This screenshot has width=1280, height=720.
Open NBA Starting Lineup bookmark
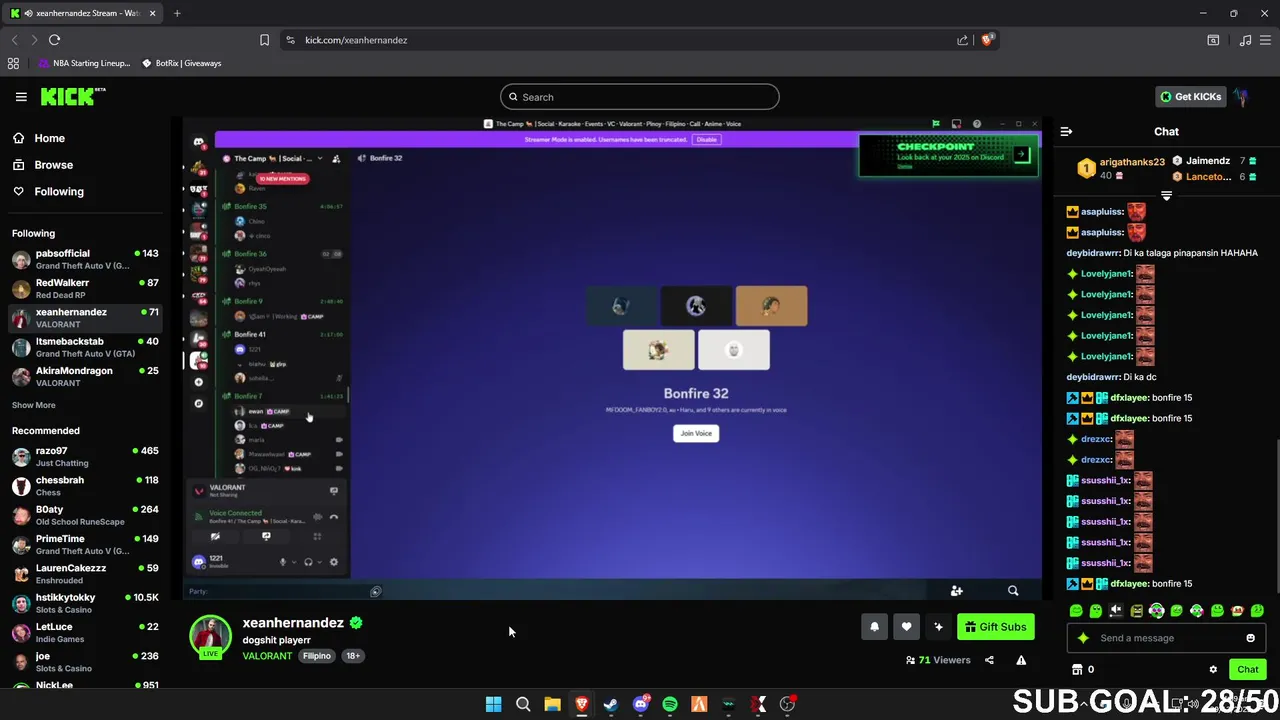click(84, 63)
